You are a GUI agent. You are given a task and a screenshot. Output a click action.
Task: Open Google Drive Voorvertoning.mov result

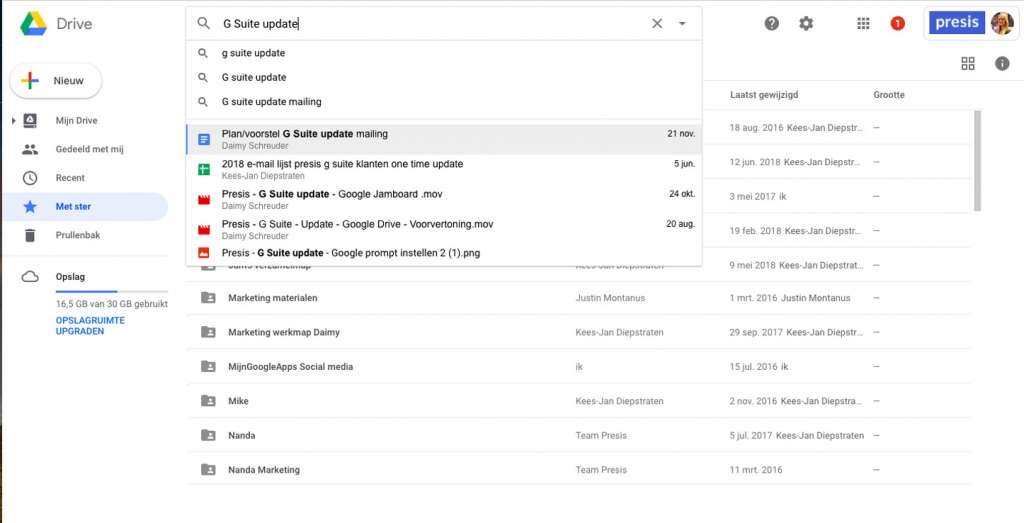(444, 229)
